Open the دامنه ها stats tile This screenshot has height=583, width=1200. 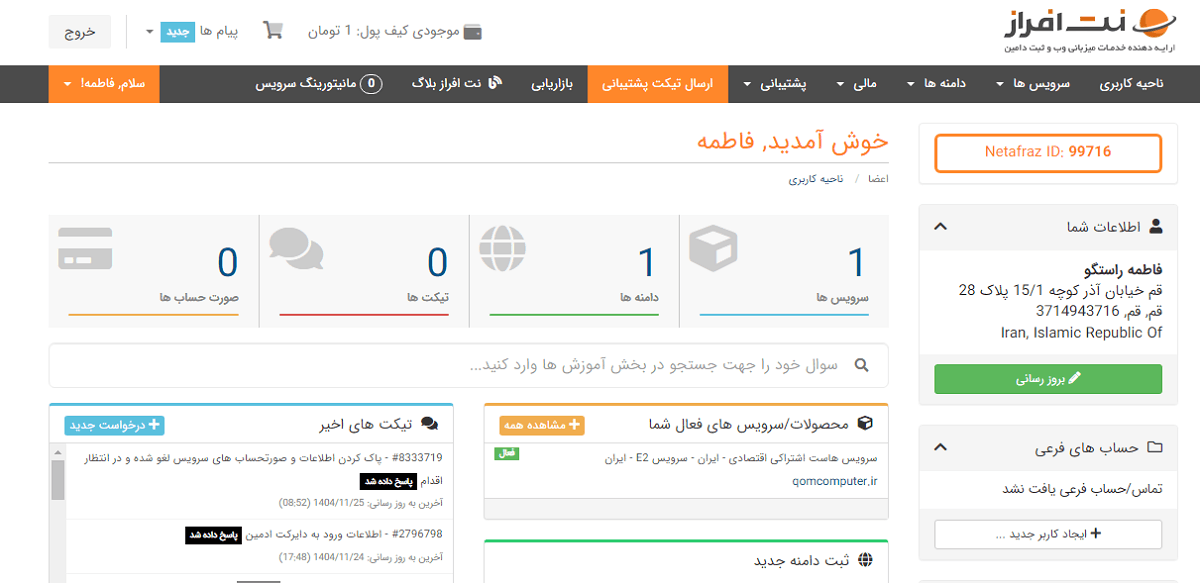[574, 271]
